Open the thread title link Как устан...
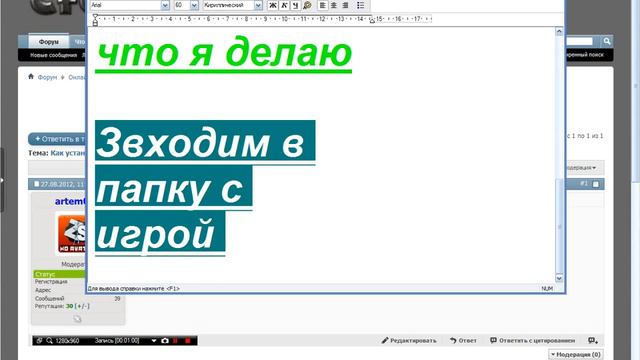 click(x=68, y=153)
